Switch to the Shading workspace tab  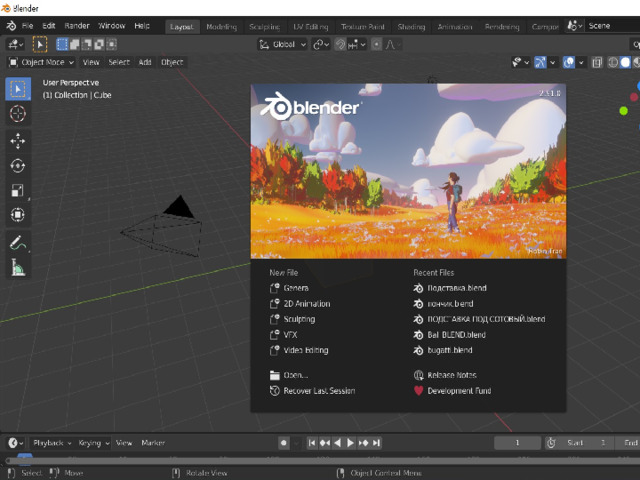411,27
